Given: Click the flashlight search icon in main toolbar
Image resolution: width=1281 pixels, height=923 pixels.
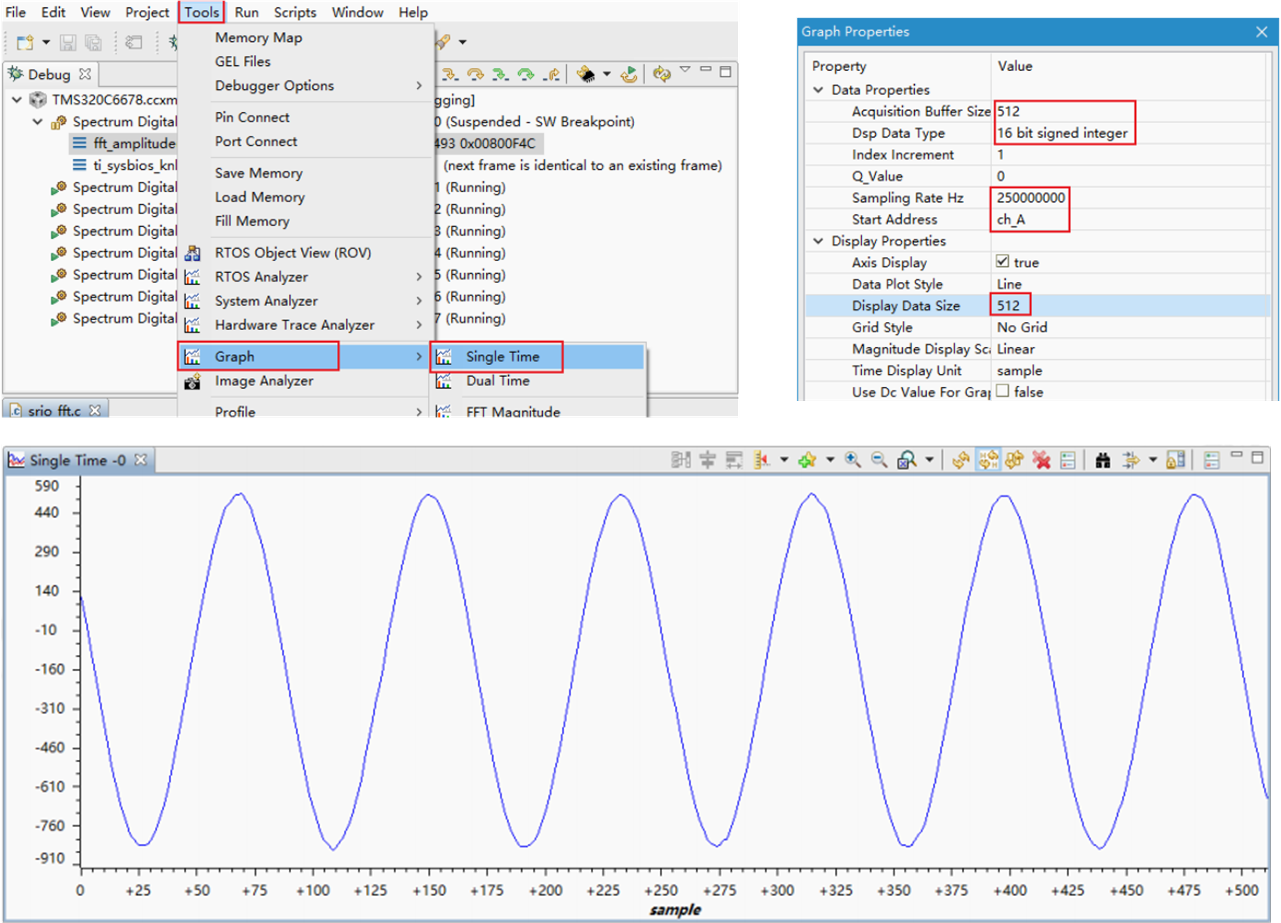Looking at the screenshot, I should [x=444, y=42].
